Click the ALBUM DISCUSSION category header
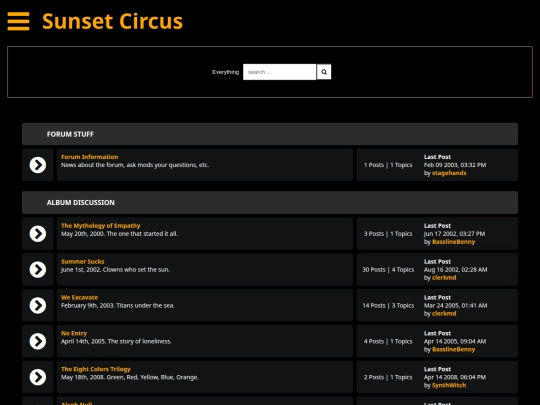Viewport: 540px width, 405px height. pyautogui.click(x=270, y=202)
